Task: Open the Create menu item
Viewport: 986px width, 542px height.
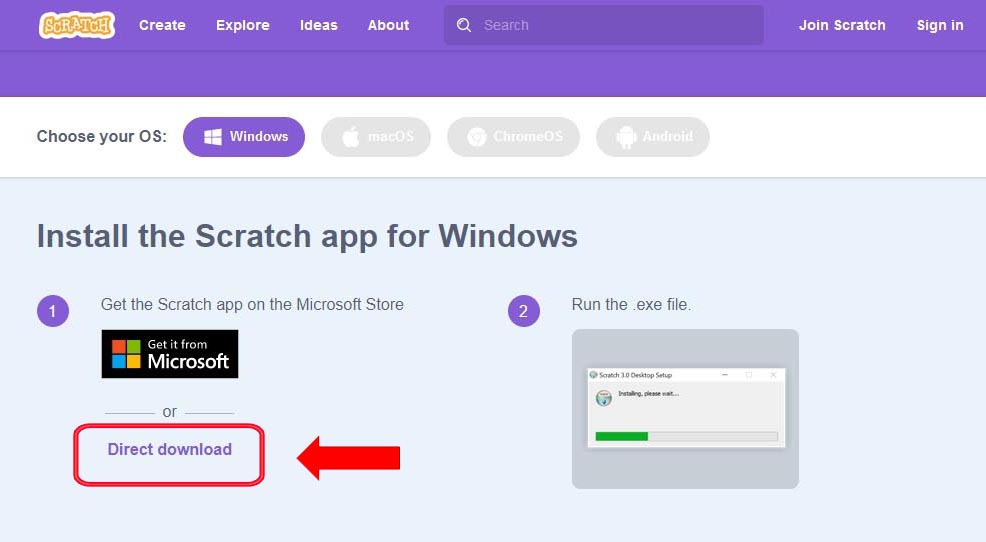Action: tap(162, 25)
